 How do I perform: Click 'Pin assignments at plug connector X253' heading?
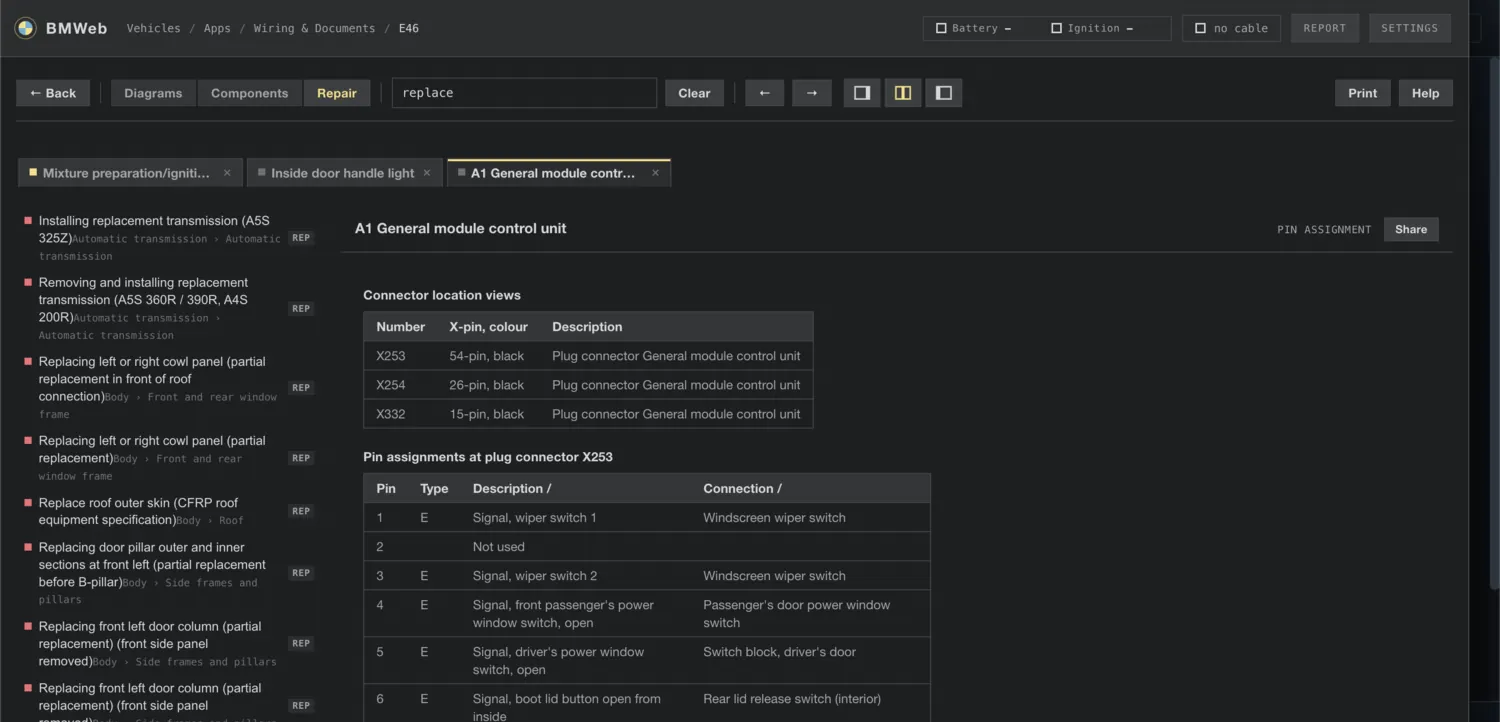488,457
